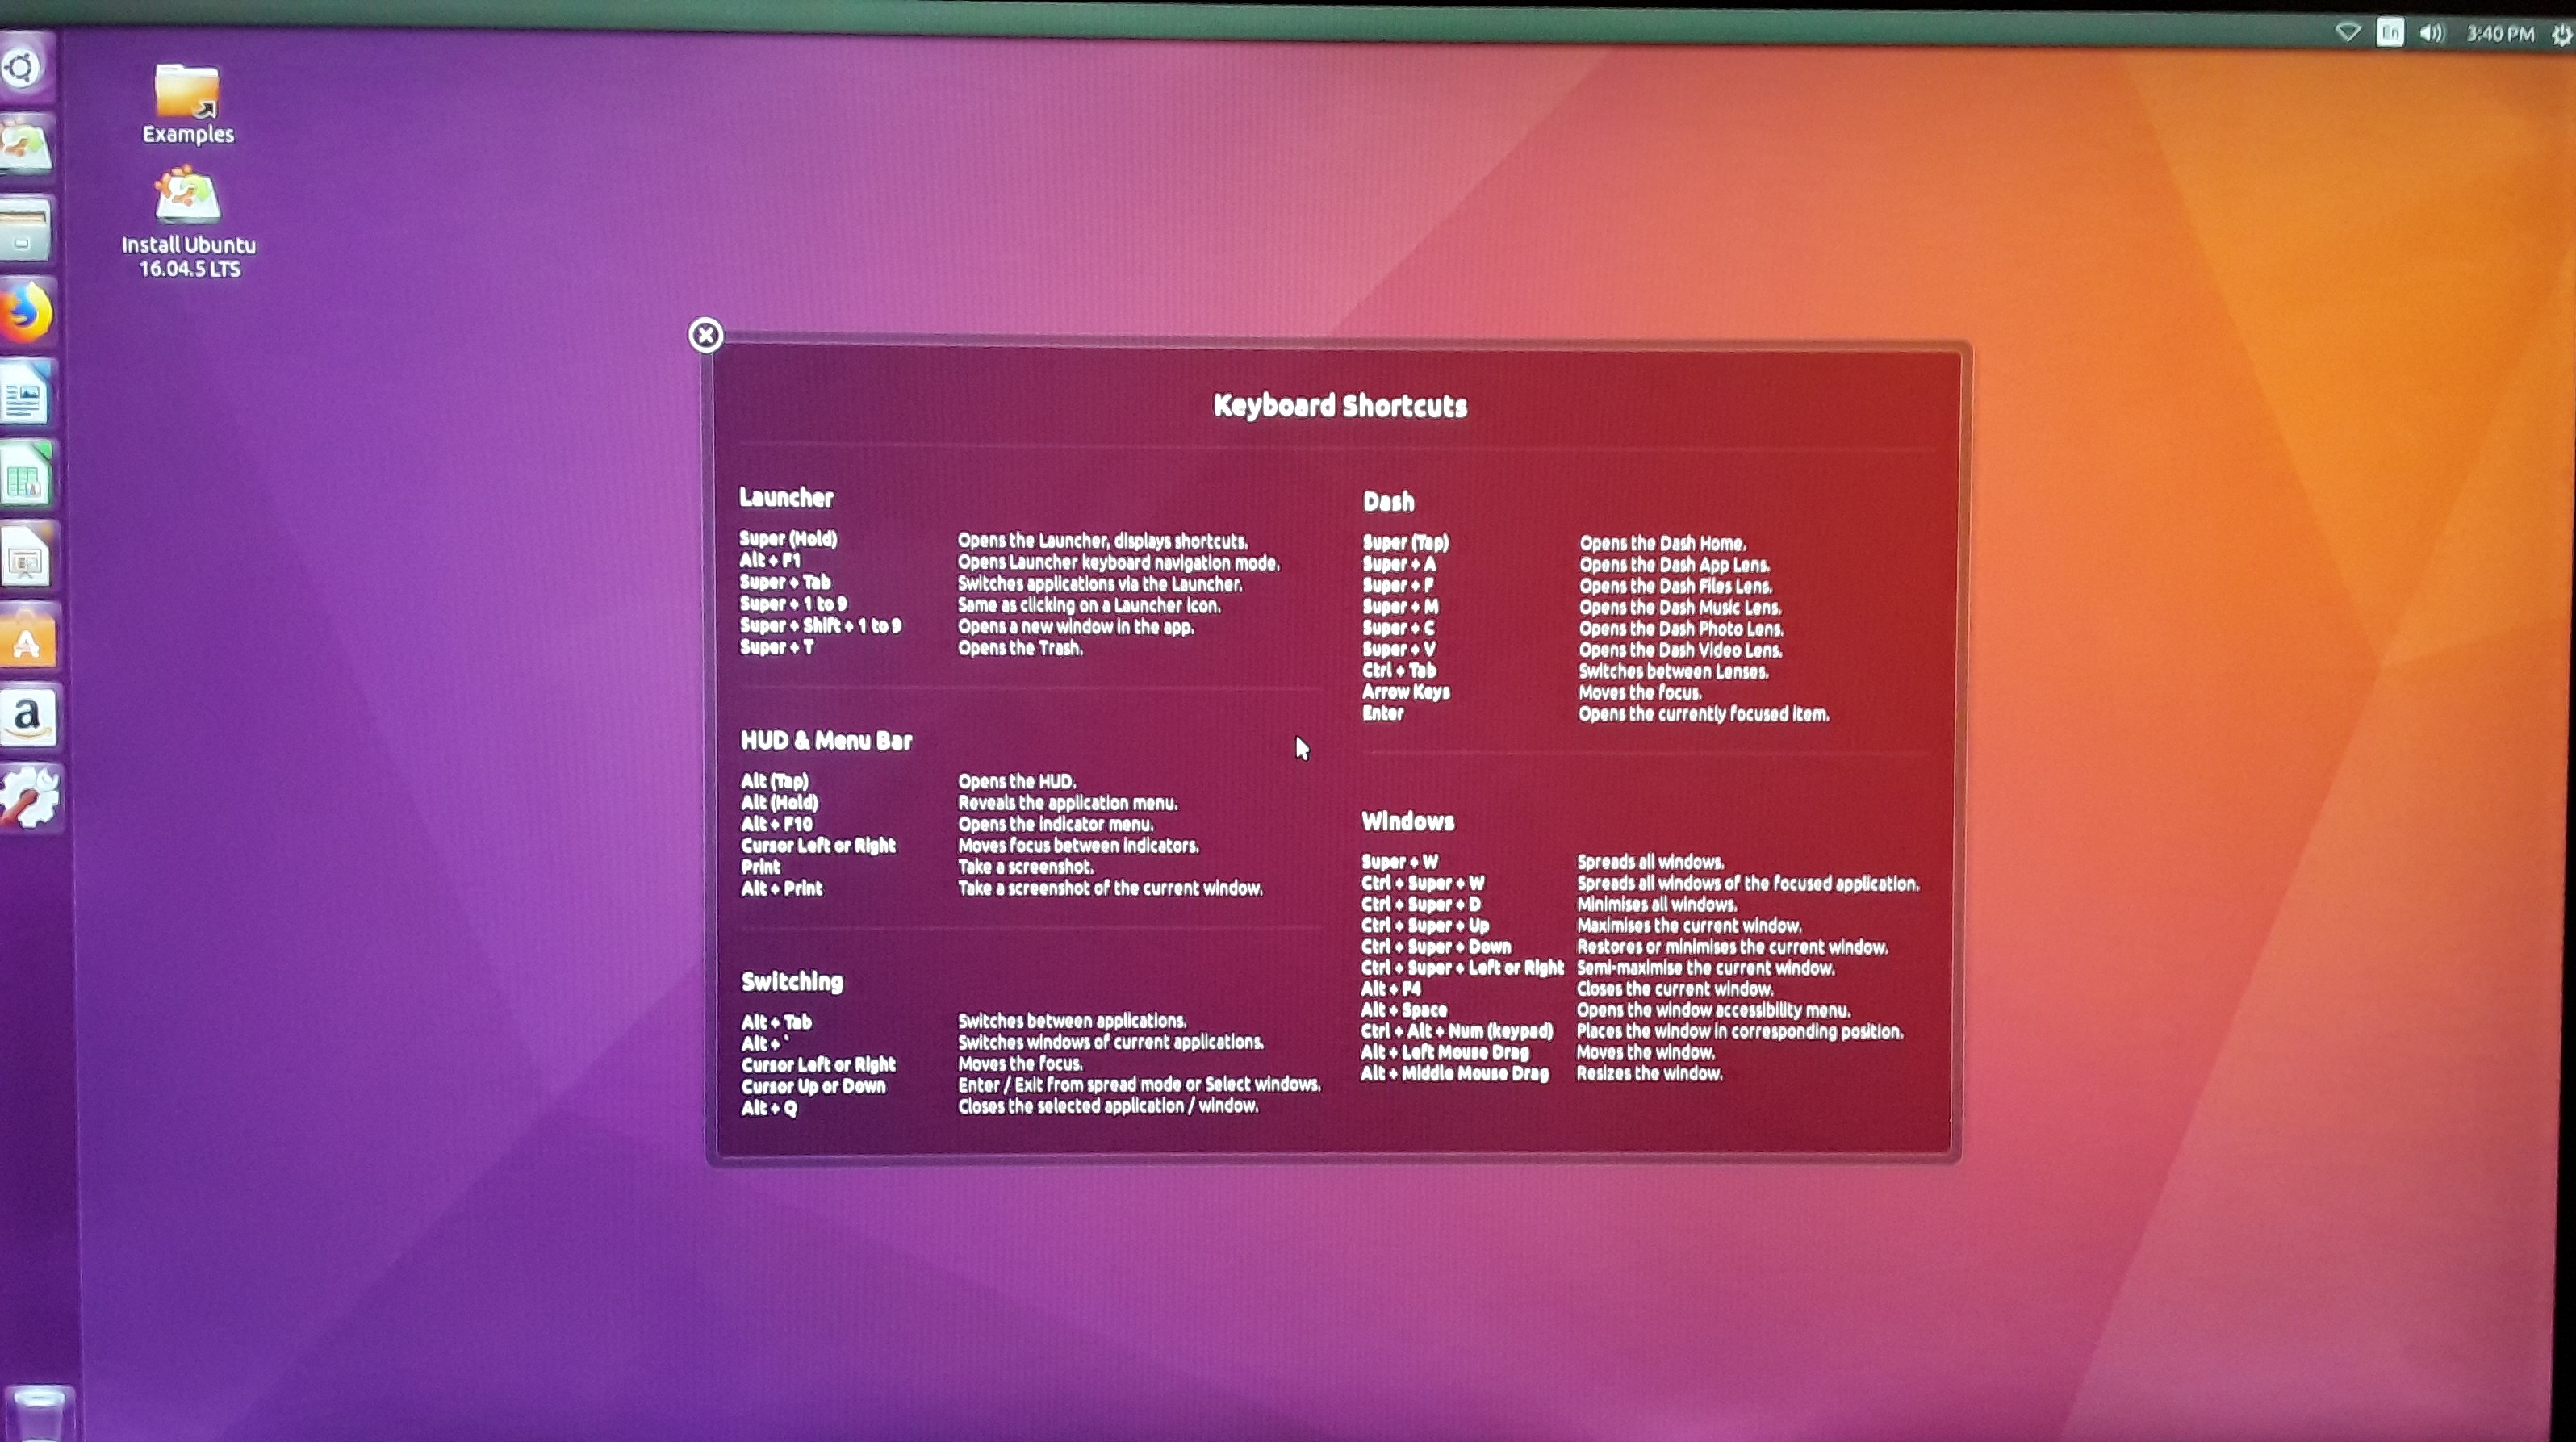Viewport: 2576px width, 1442px height.
Task: Click 'Opens the Dash Music Lens.' text
Action: pos(1680,607)
